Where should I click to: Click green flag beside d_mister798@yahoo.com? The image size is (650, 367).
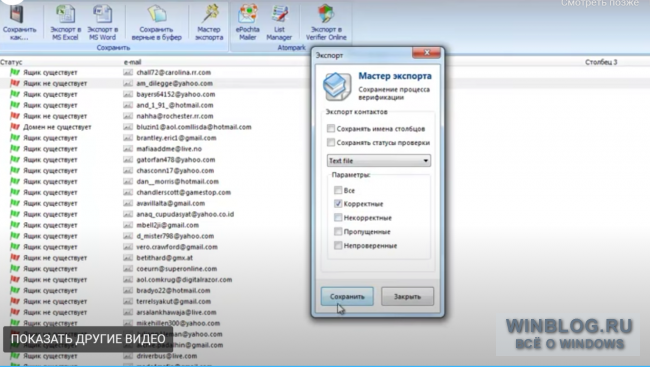coord(15,236)
